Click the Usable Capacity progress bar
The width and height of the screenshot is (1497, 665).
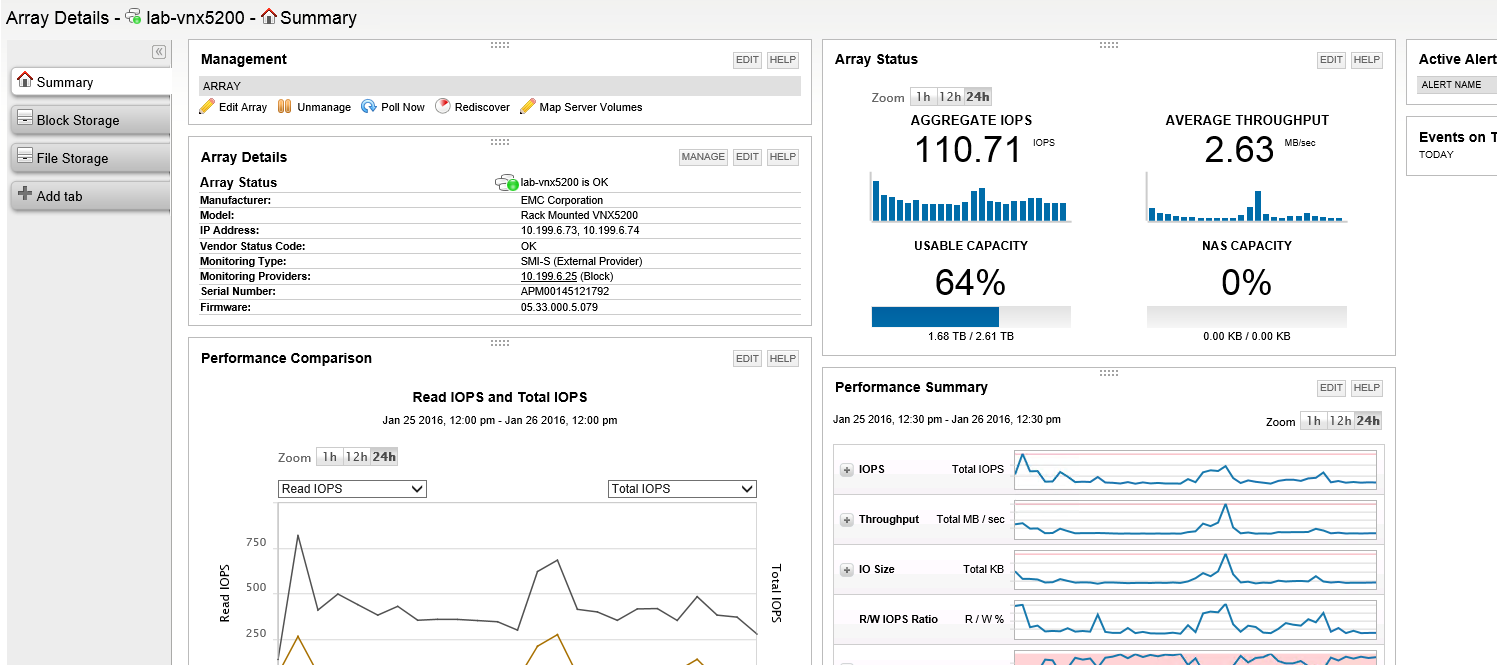[x=971, y=317]
